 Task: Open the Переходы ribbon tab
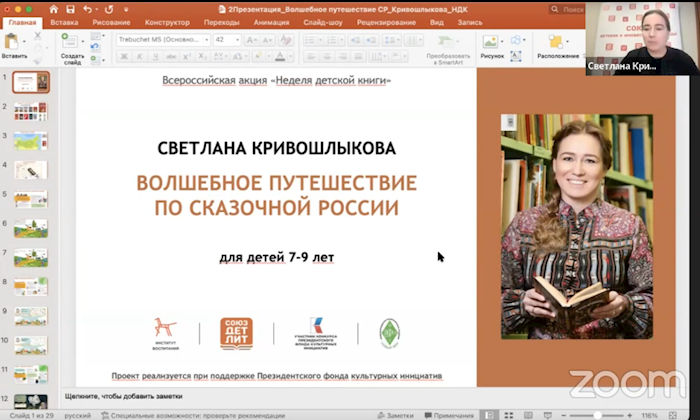tap(221, 22)
